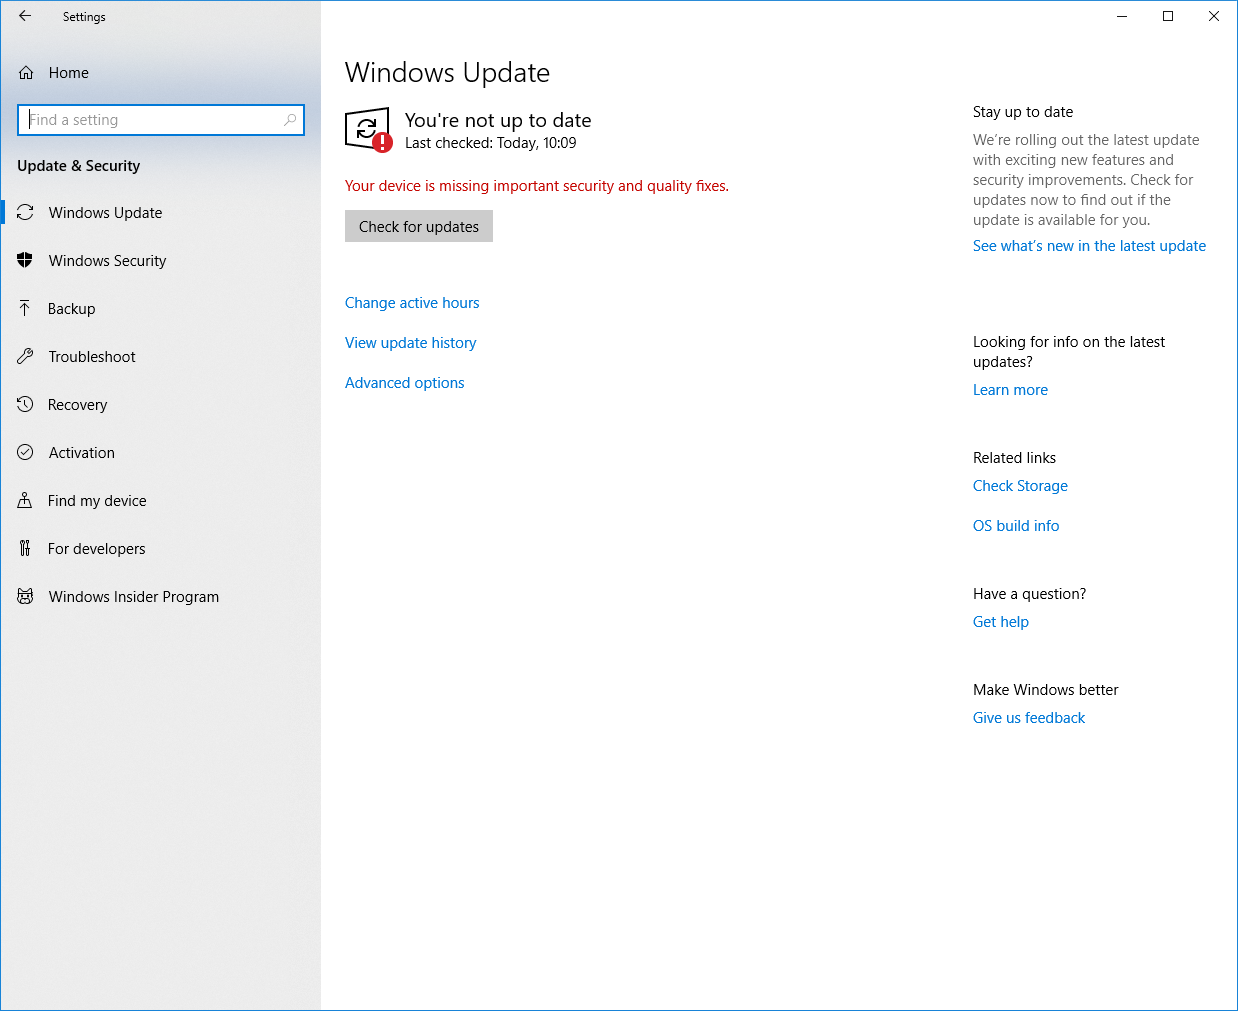Screen dimensions: 1238x1011
Task: Open See what's new in latest update
Action: pyautogui.click(x=1089, y=246)
